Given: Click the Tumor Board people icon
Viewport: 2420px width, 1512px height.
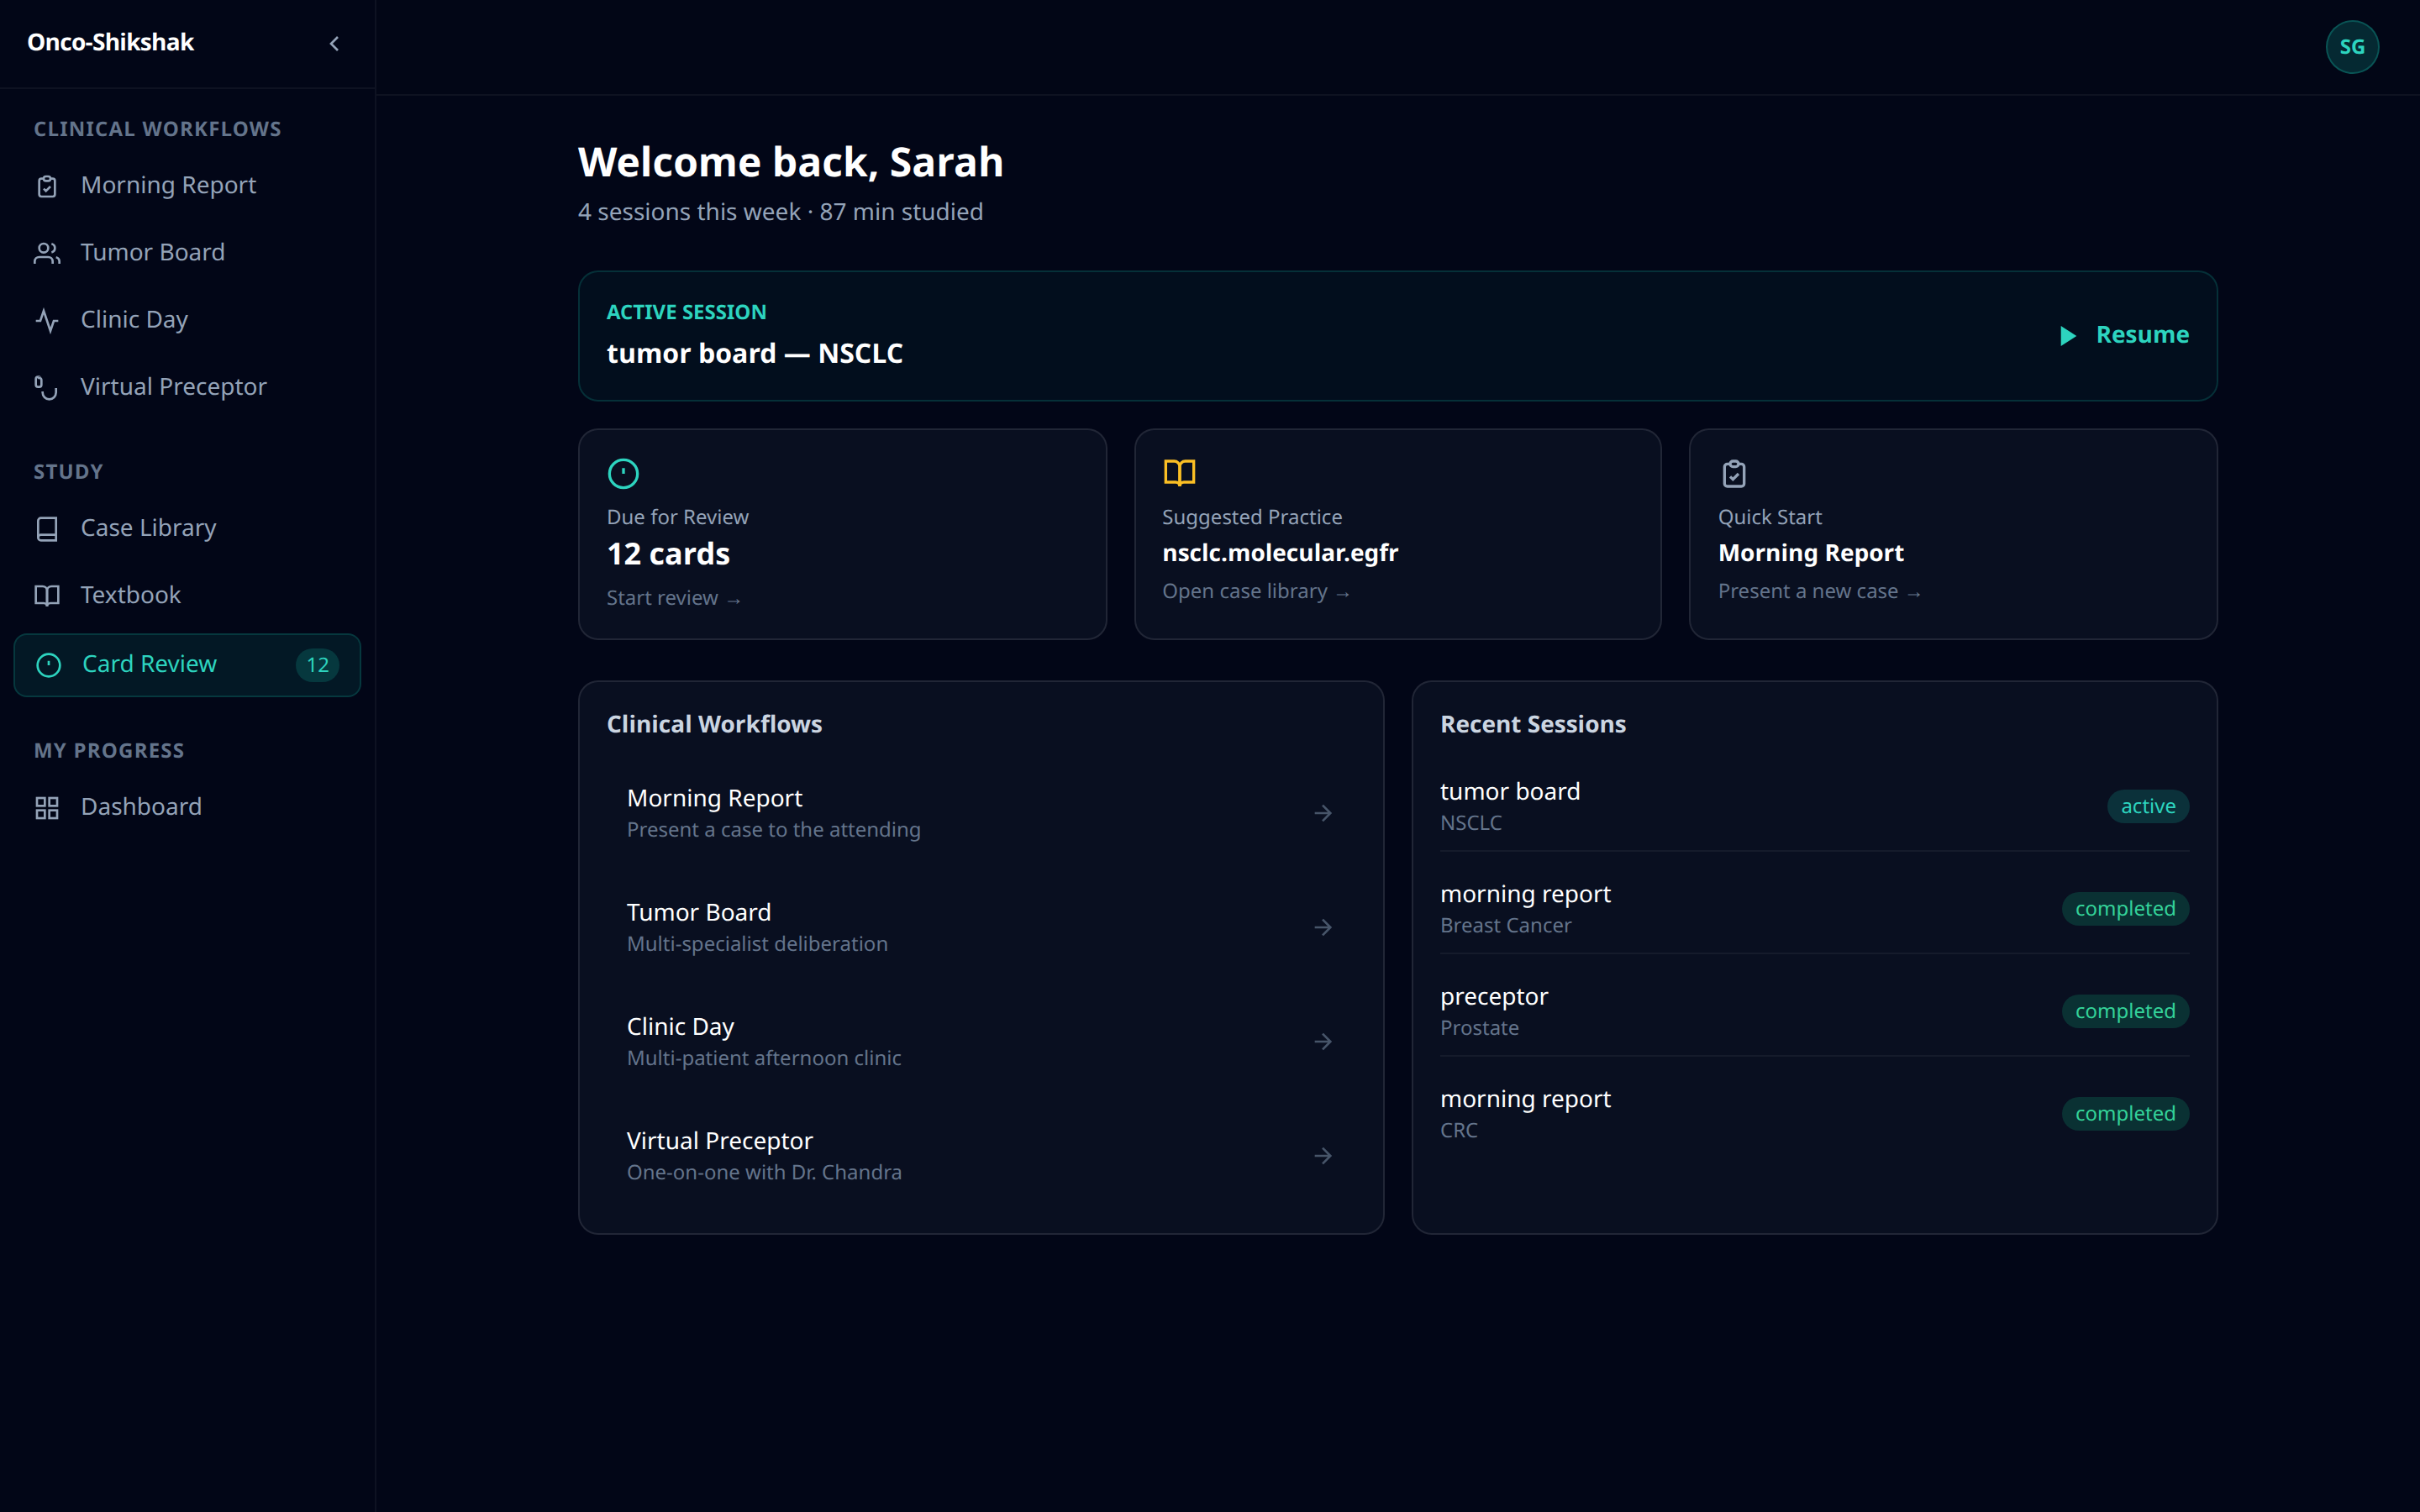Looking at the screenshot, I should (47, 253).
